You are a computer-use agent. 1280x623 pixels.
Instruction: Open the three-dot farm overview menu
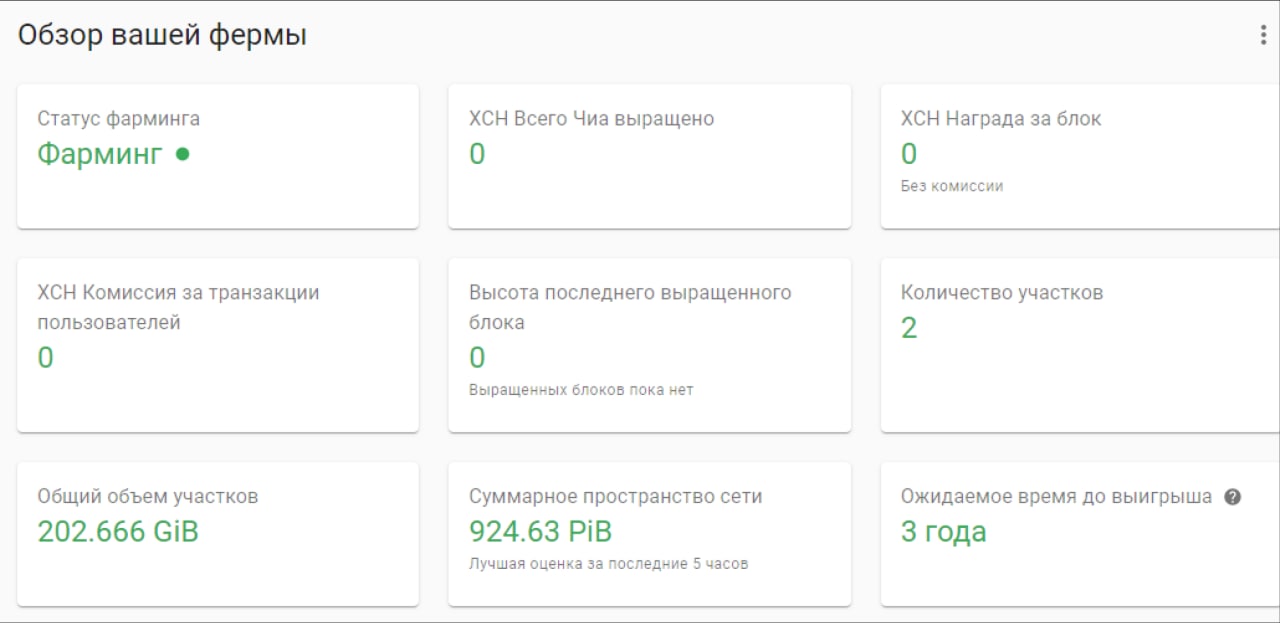tap(1263, 35)
